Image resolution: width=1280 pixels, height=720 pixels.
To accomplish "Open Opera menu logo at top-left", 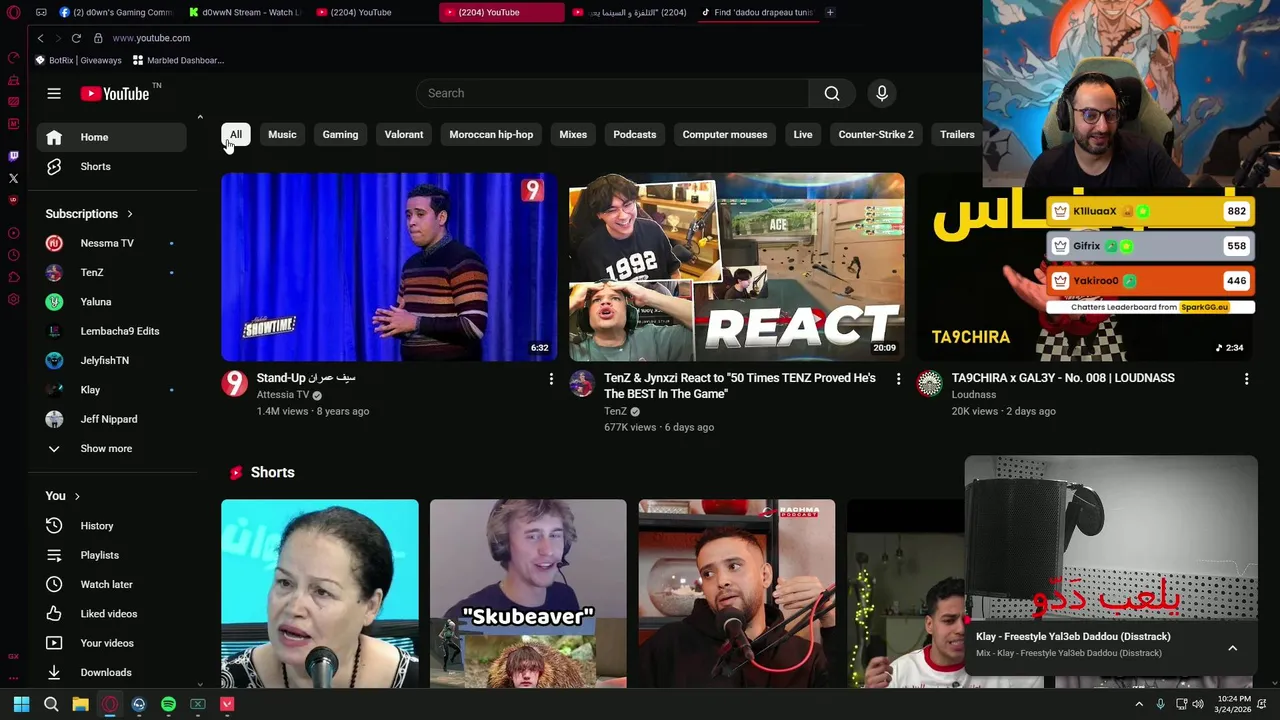I will (x=13, y=12).
